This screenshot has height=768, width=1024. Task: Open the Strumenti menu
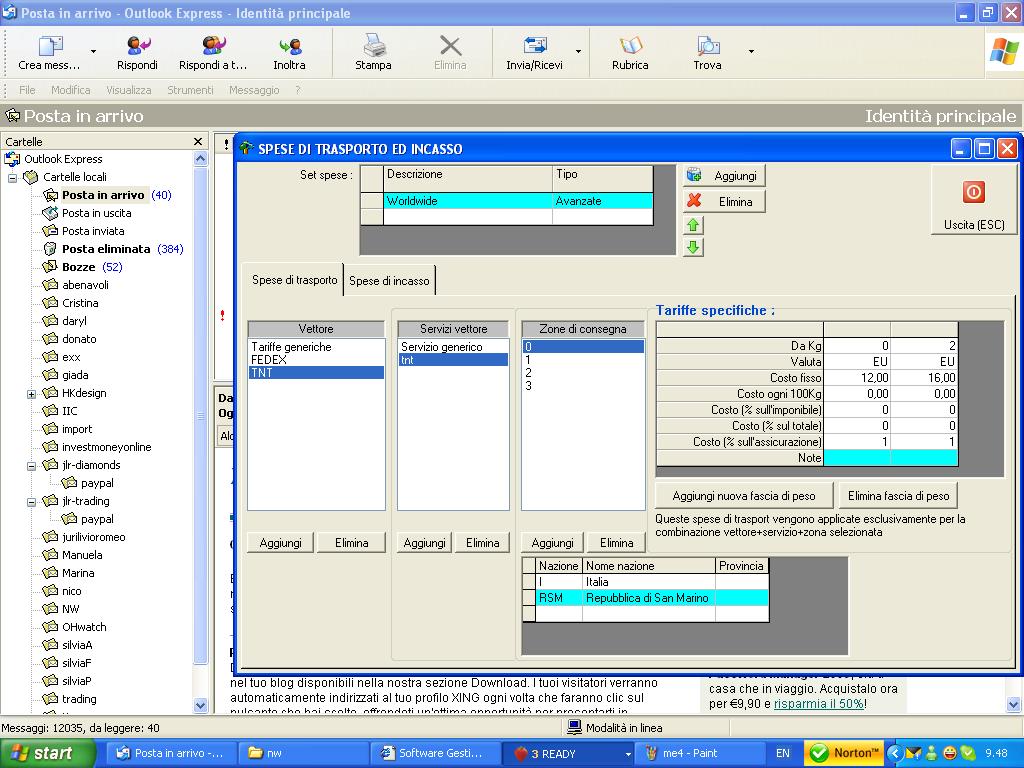click(x=190, y=90)
